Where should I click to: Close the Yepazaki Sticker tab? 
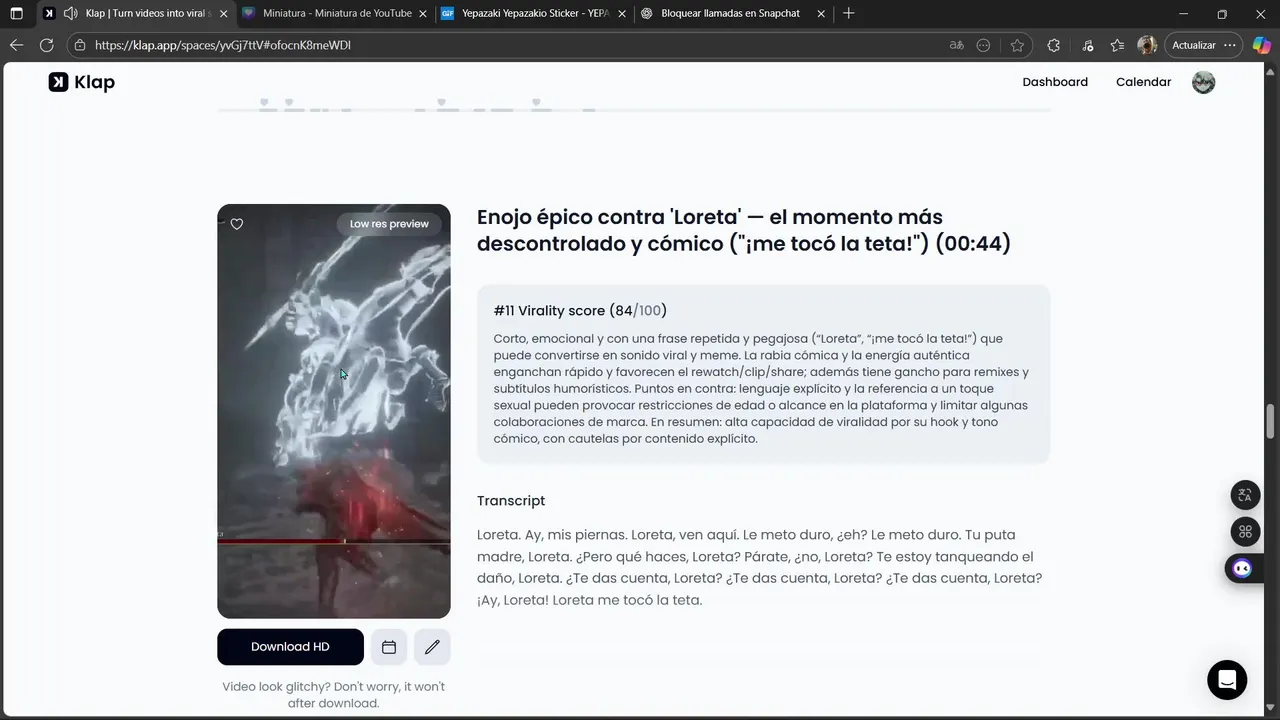pyautogui.click(x=622, y=13)
